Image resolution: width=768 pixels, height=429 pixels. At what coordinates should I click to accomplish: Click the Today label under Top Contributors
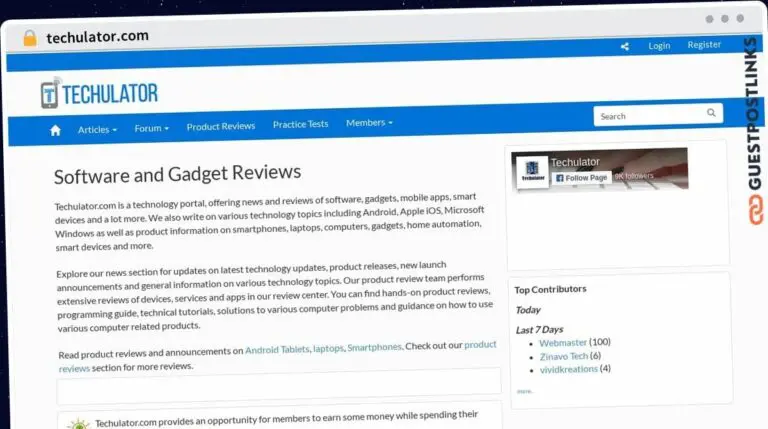[528, 310]
